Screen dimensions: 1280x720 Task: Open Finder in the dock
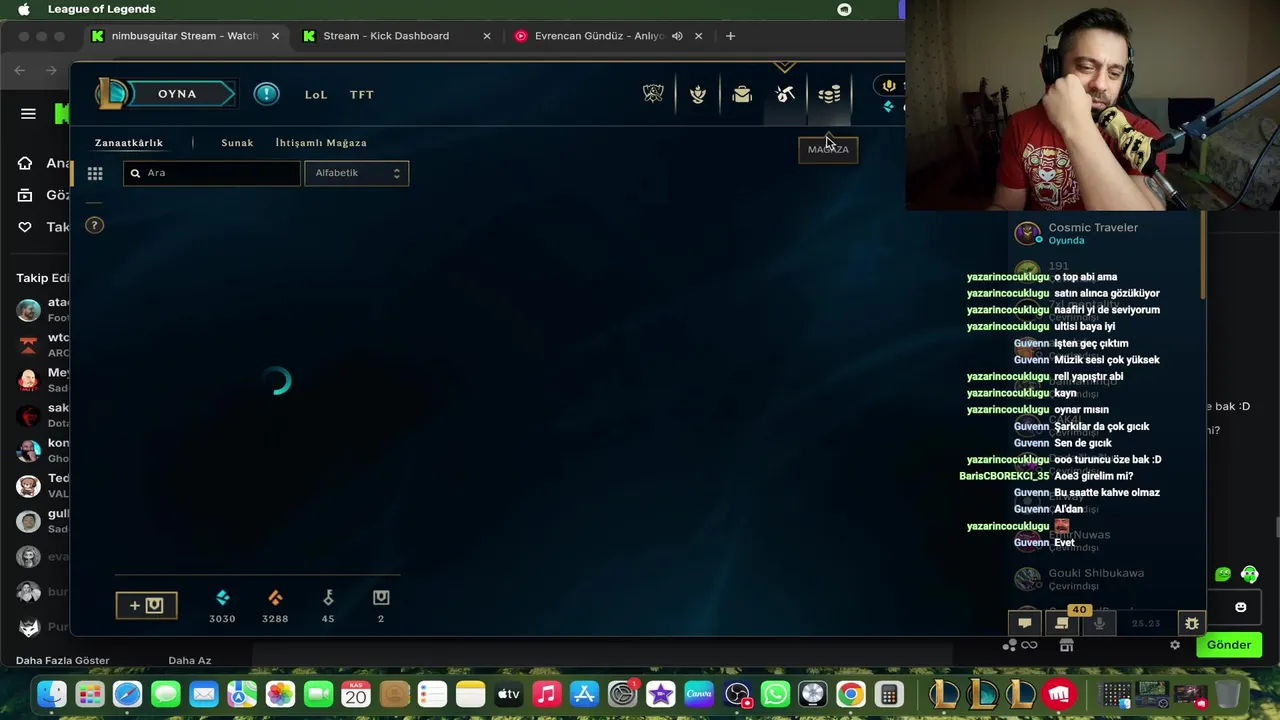tap(52, 694)
